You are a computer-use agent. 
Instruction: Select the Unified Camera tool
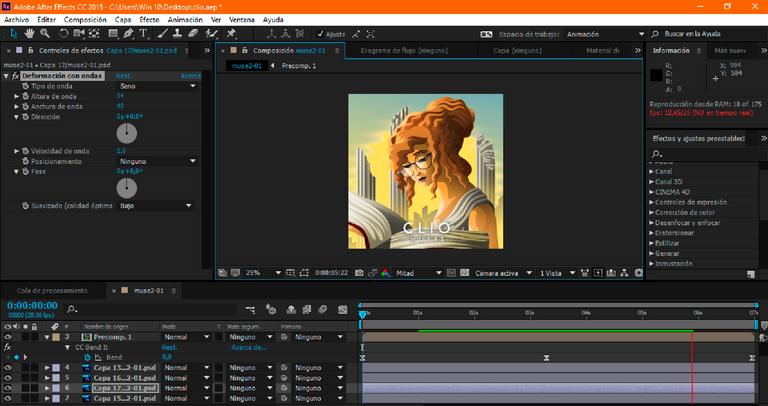[78, 33]
